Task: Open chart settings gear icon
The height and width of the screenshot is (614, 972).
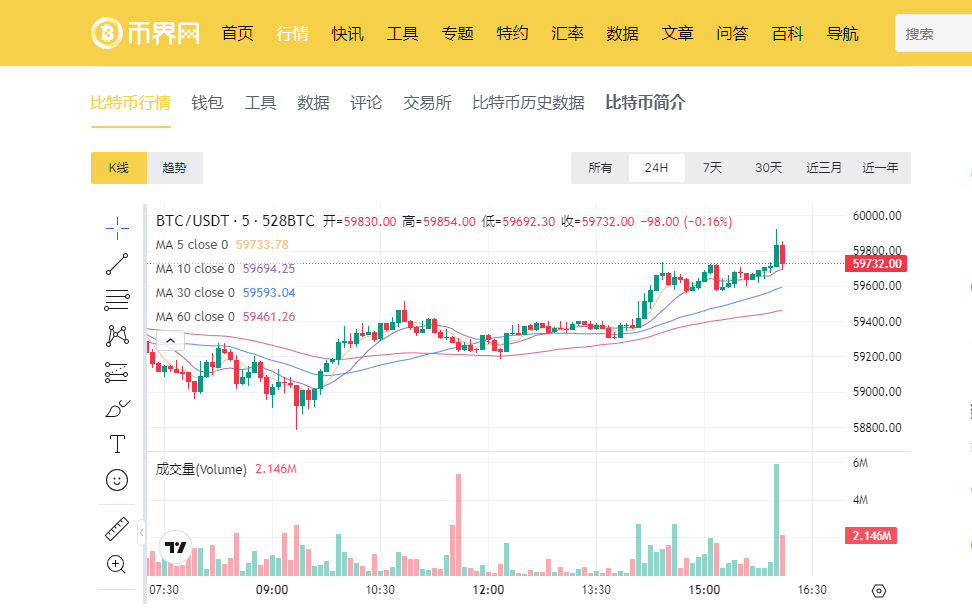Action: pos(878,591)
